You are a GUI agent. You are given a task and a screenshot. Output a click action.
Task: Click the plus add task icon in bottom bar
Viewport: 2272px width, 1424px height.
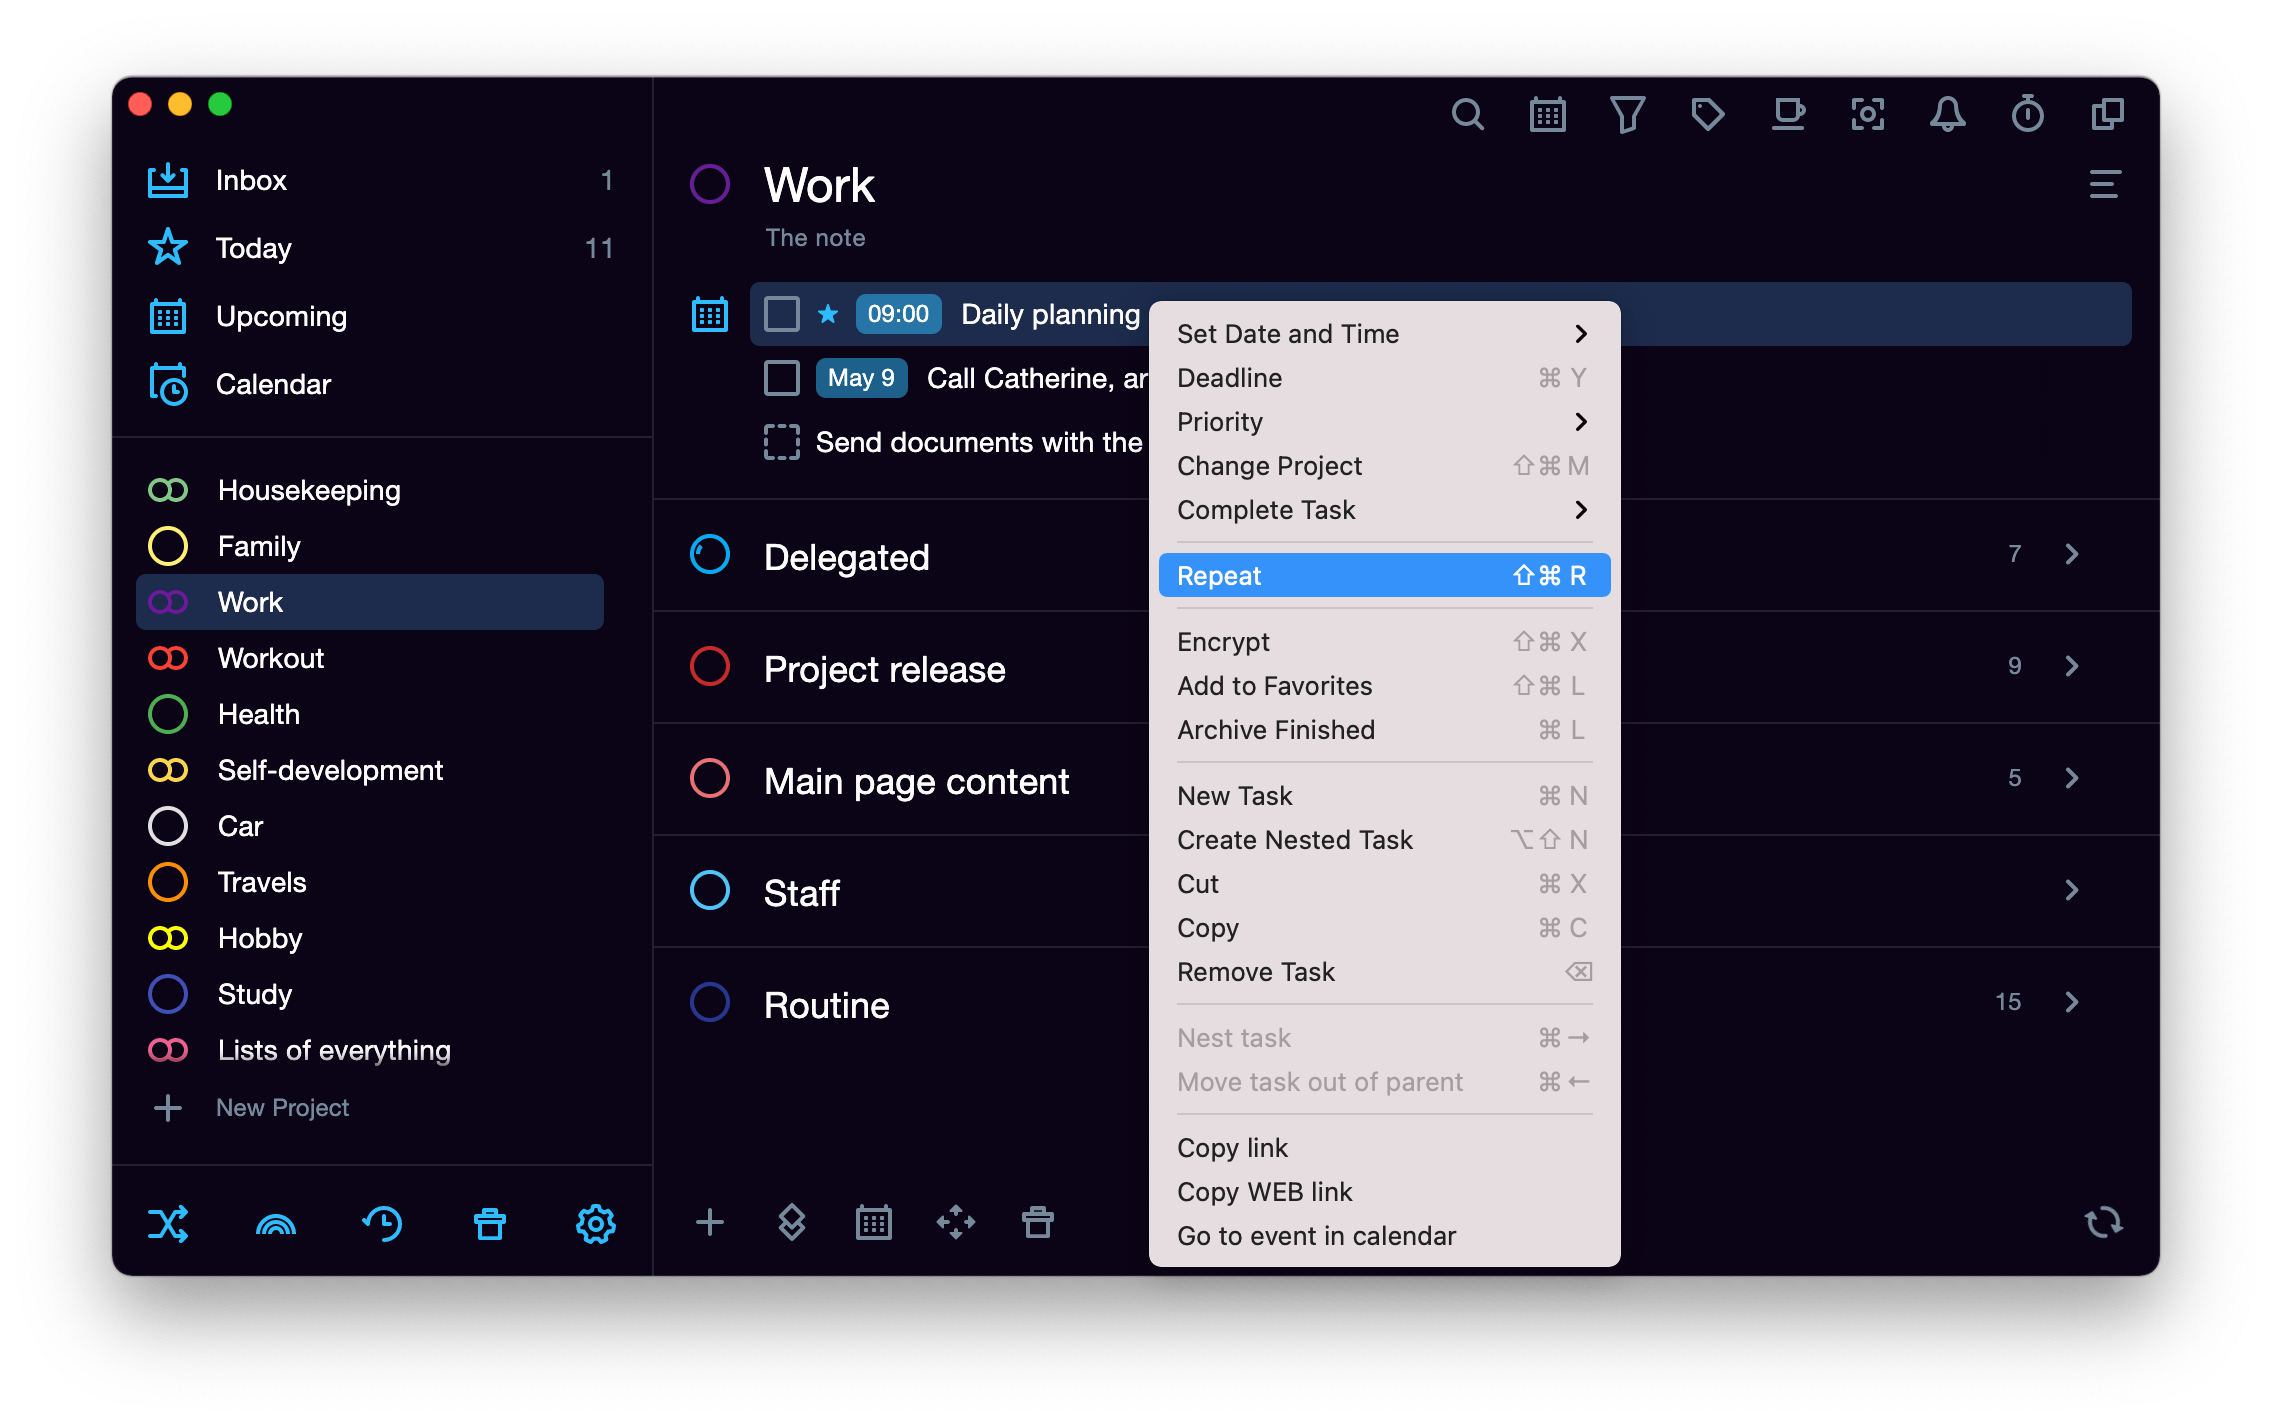pos(709,1222)
